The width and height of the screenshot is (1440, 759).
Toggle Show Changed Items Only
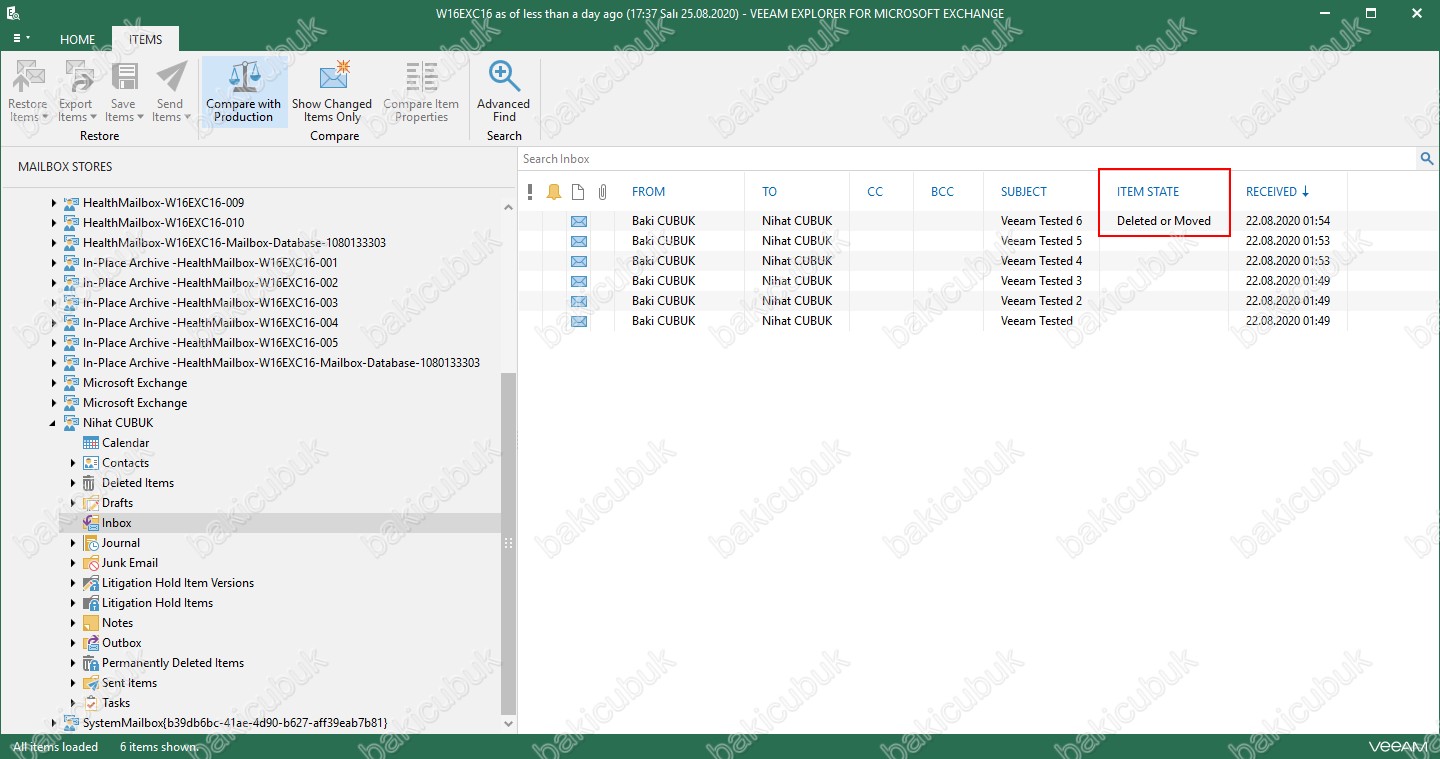332,91
